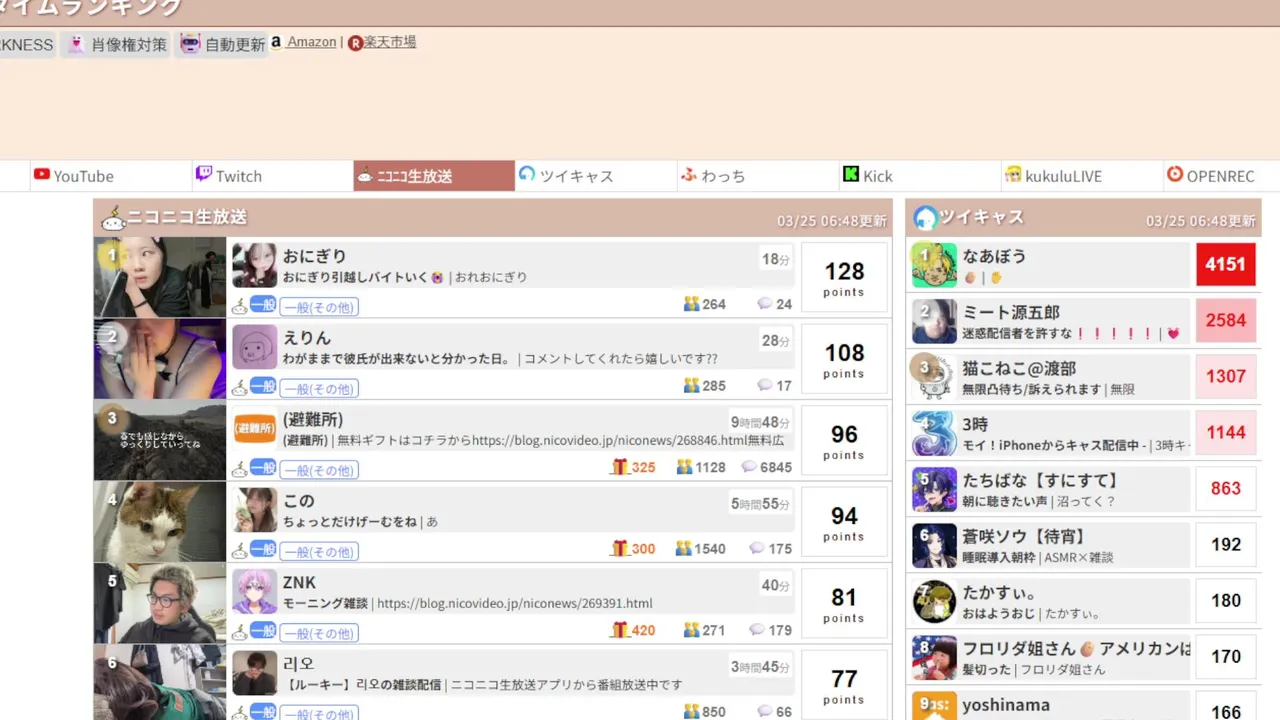This screenshot has width=1280, height=720.
Task: Click the ZNK avatar icon
Action: (254, 592)
